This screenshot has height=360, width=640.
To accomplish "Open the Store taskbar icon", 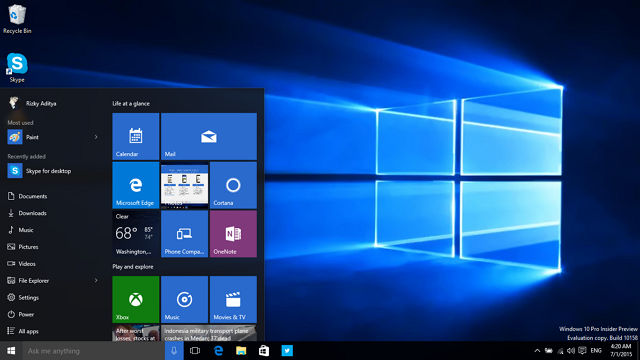I will click(264, 351).
